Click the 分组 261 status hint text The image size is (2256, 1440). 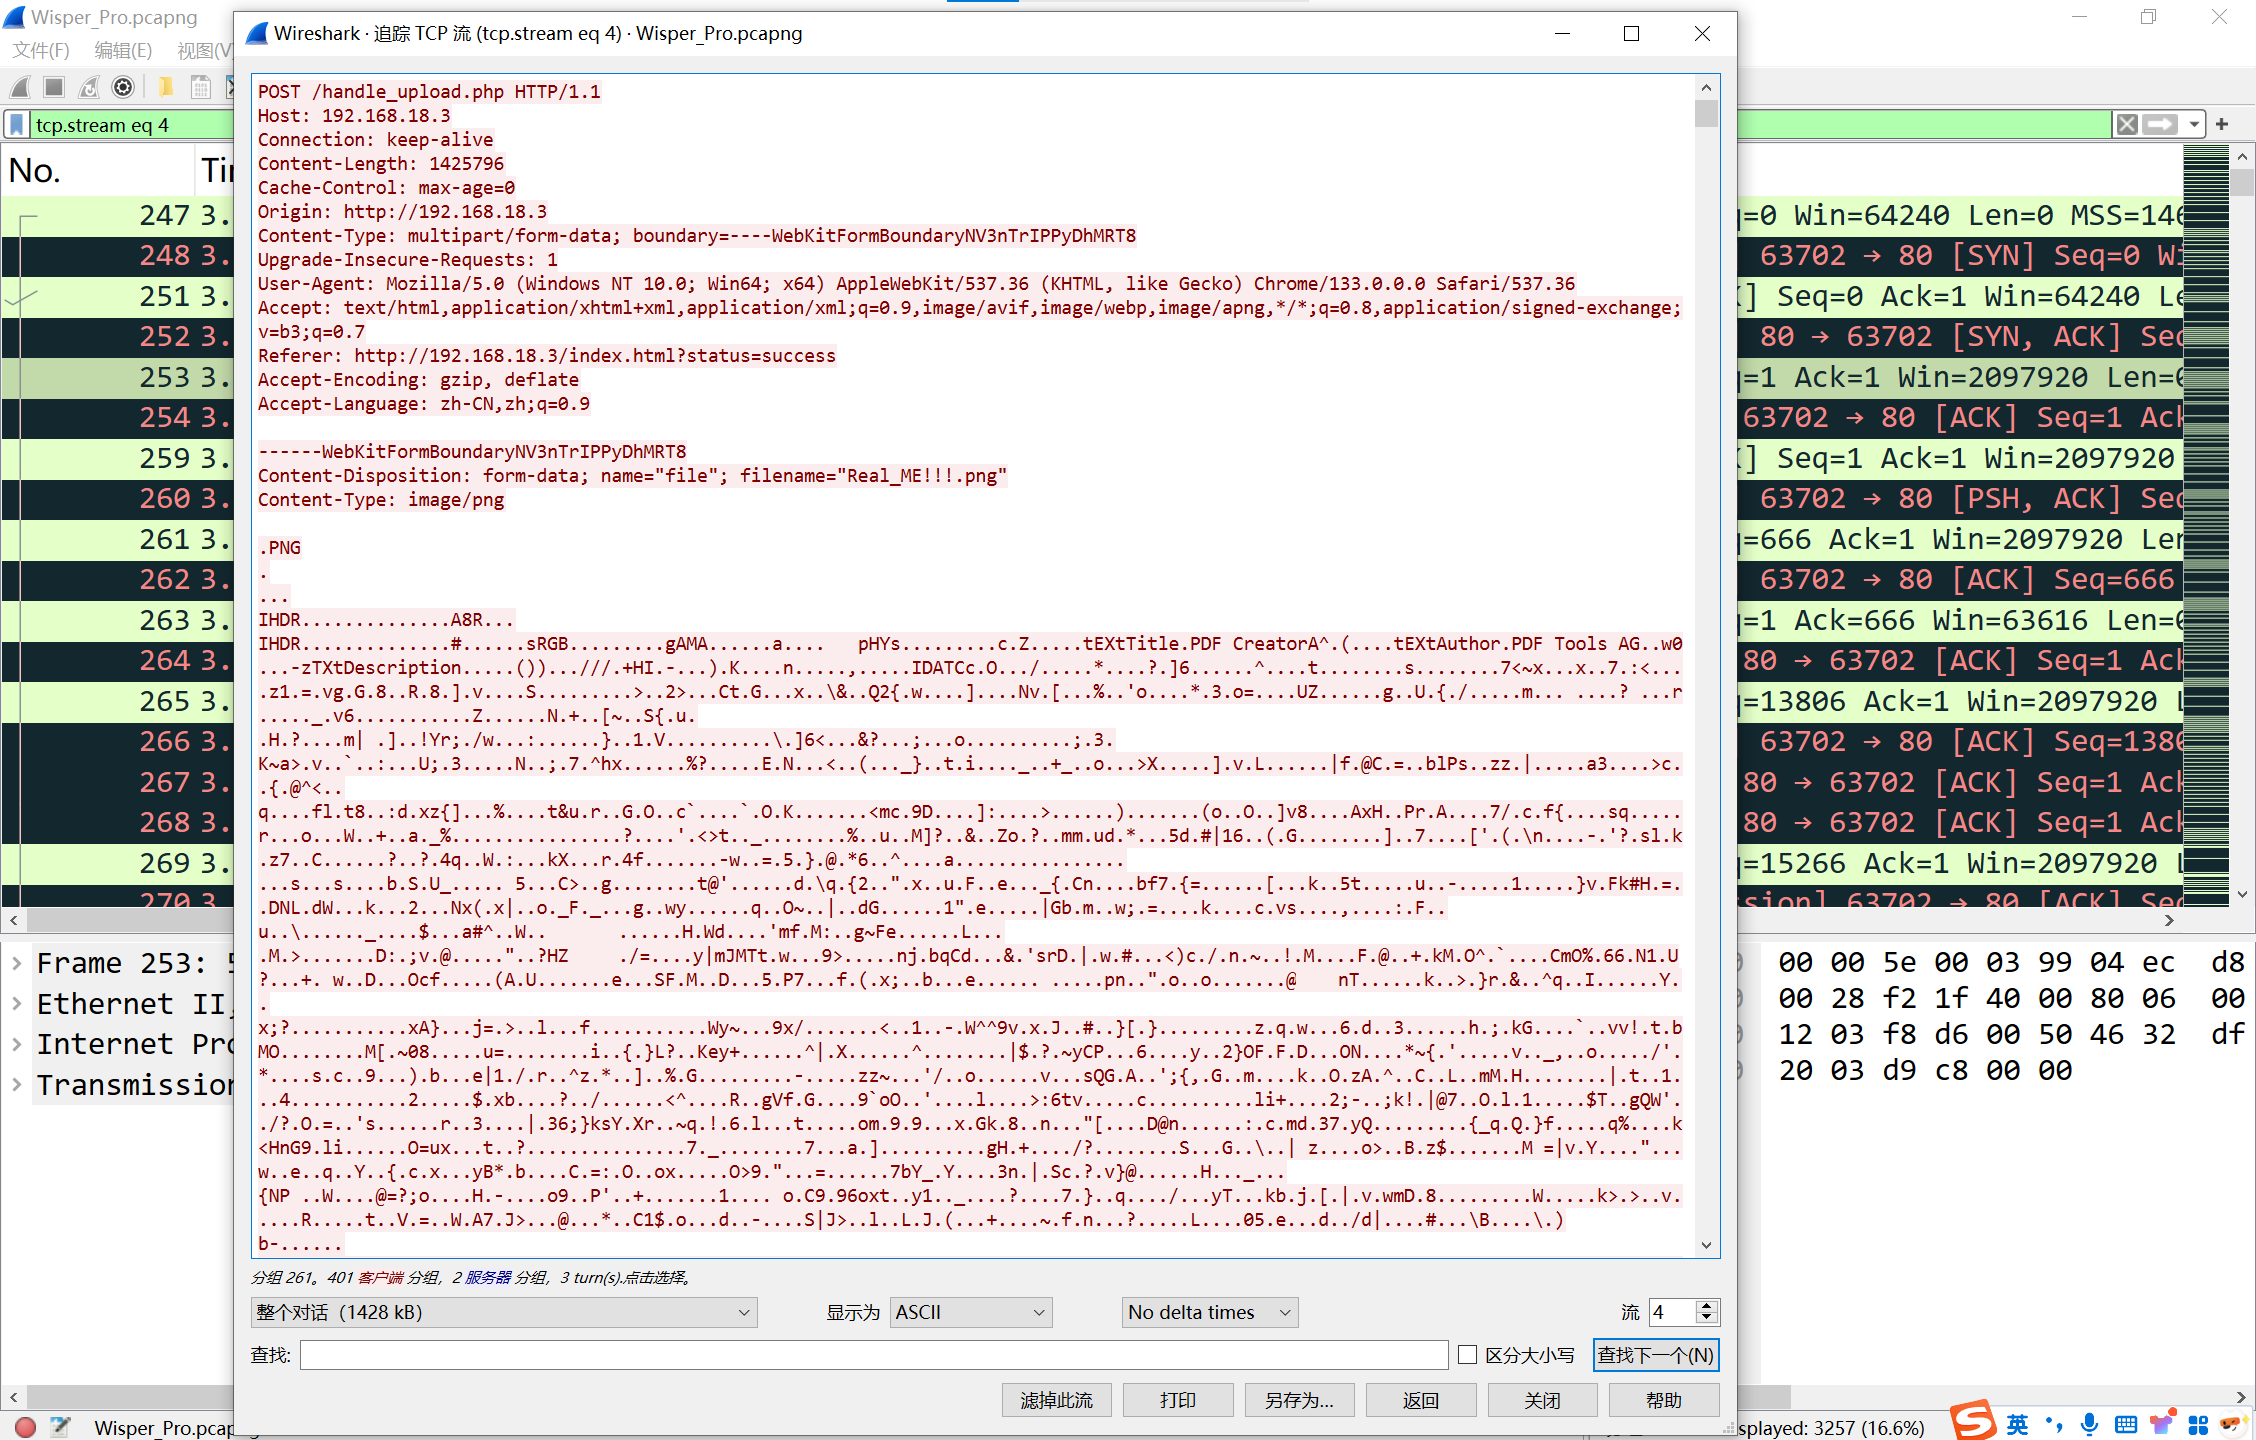(470, 1277)
